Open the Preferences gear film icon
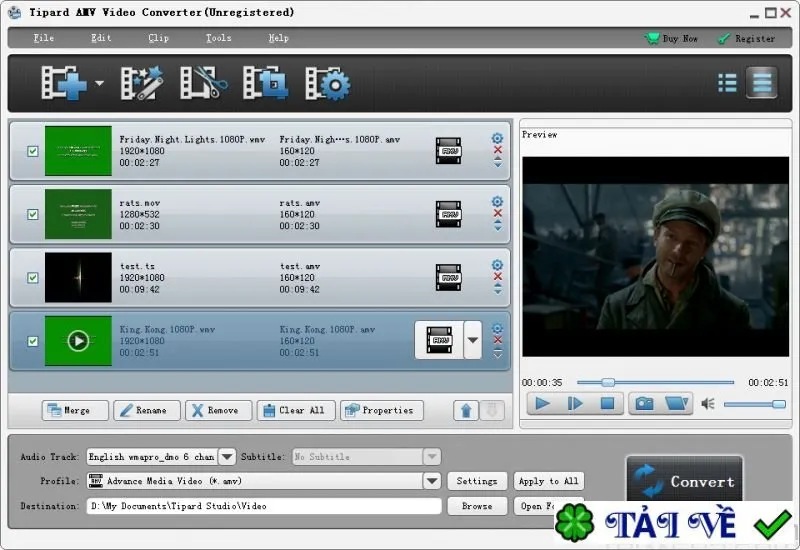 (x=328, y=83)
